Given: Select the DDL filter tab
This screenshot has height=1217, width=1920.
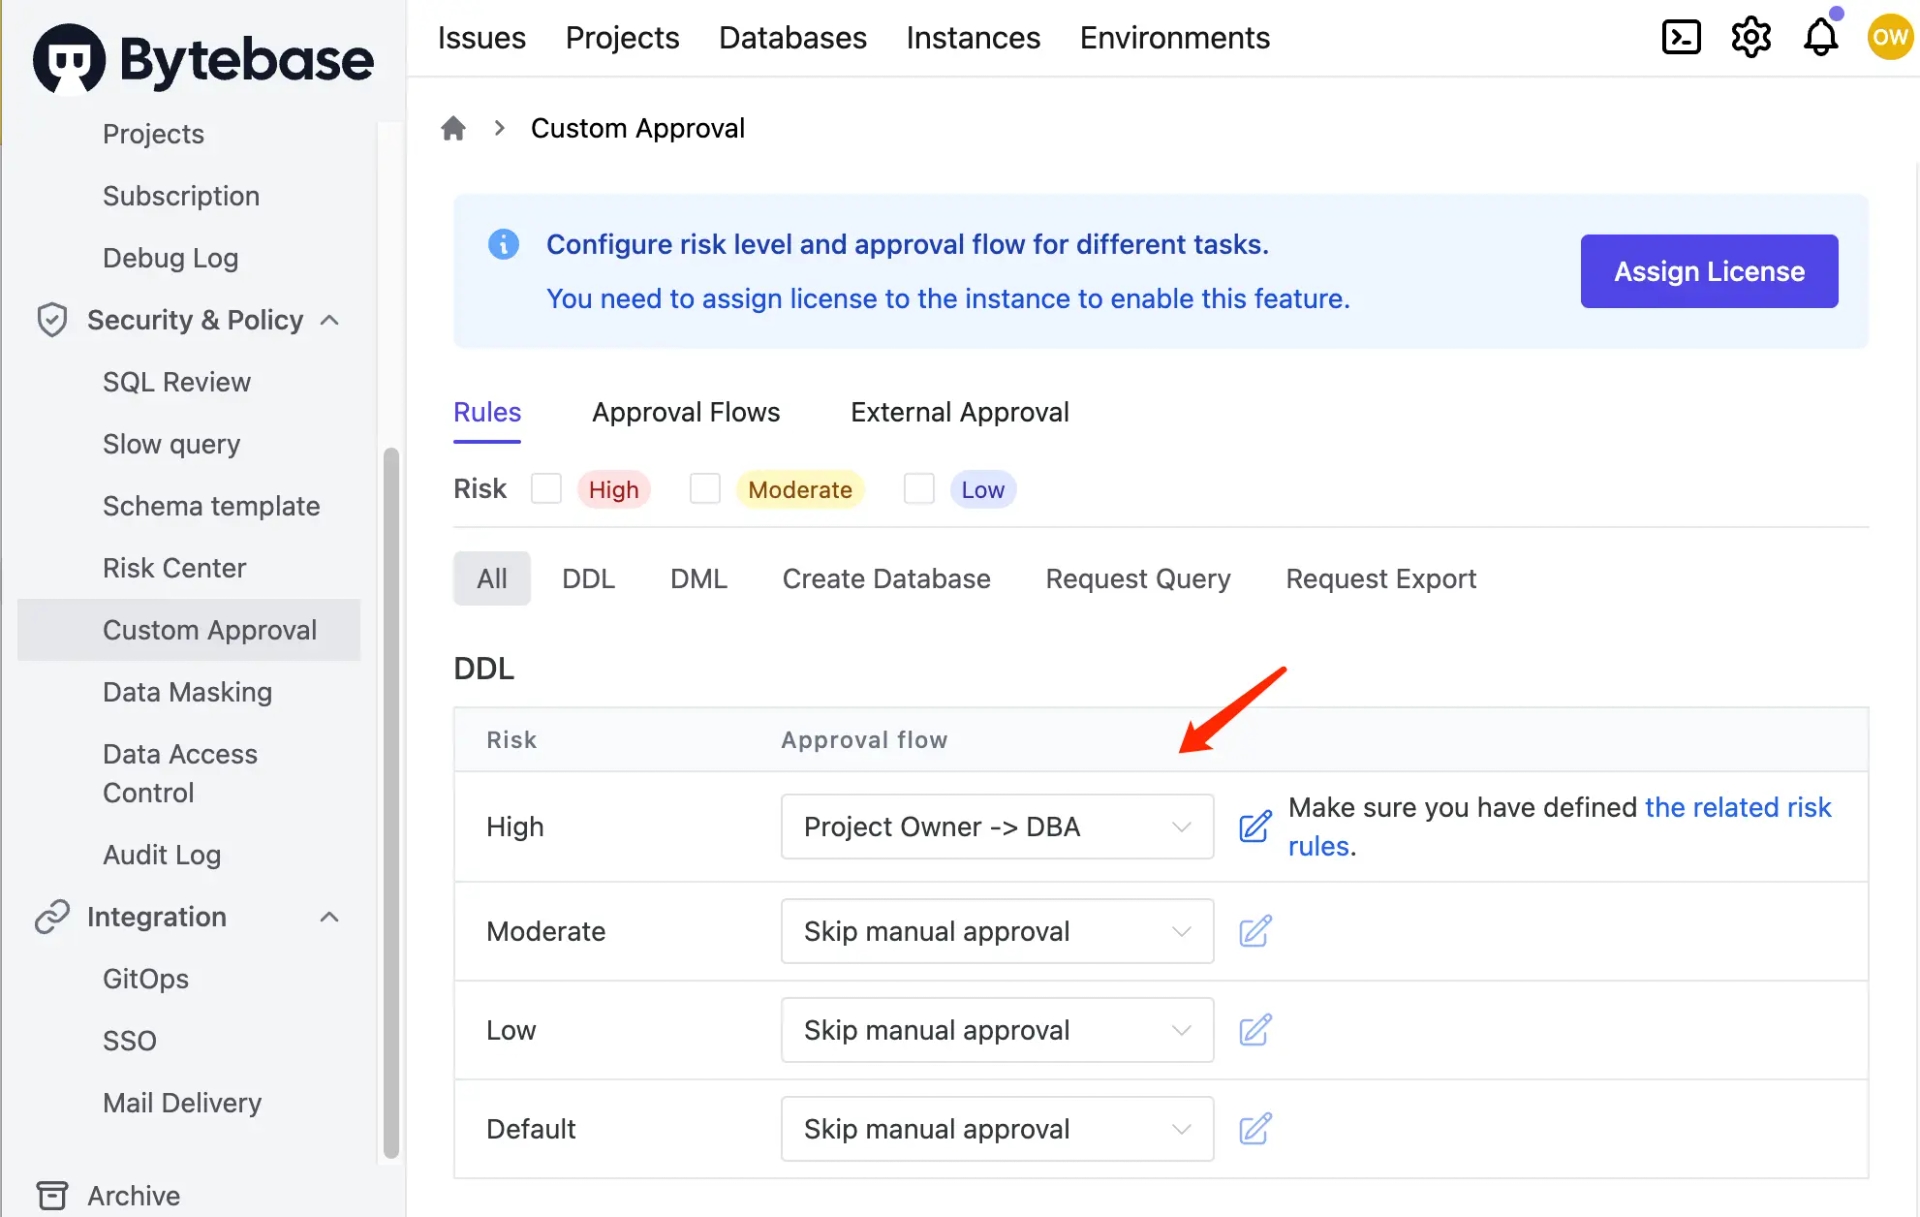Looking at the screenshot, I should (588, 578).
